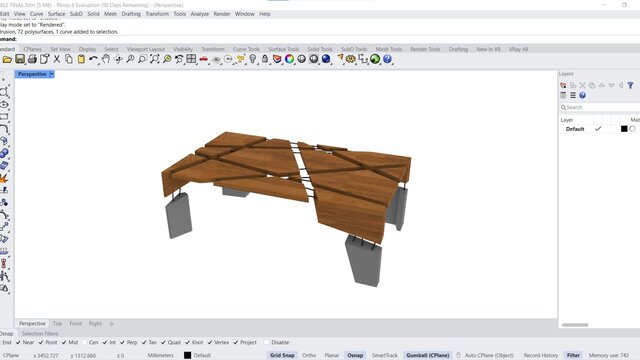The height and width of the screenshot is (360, 640).
Task: Click the Paste clipboard icon
Action: (81, 59)
